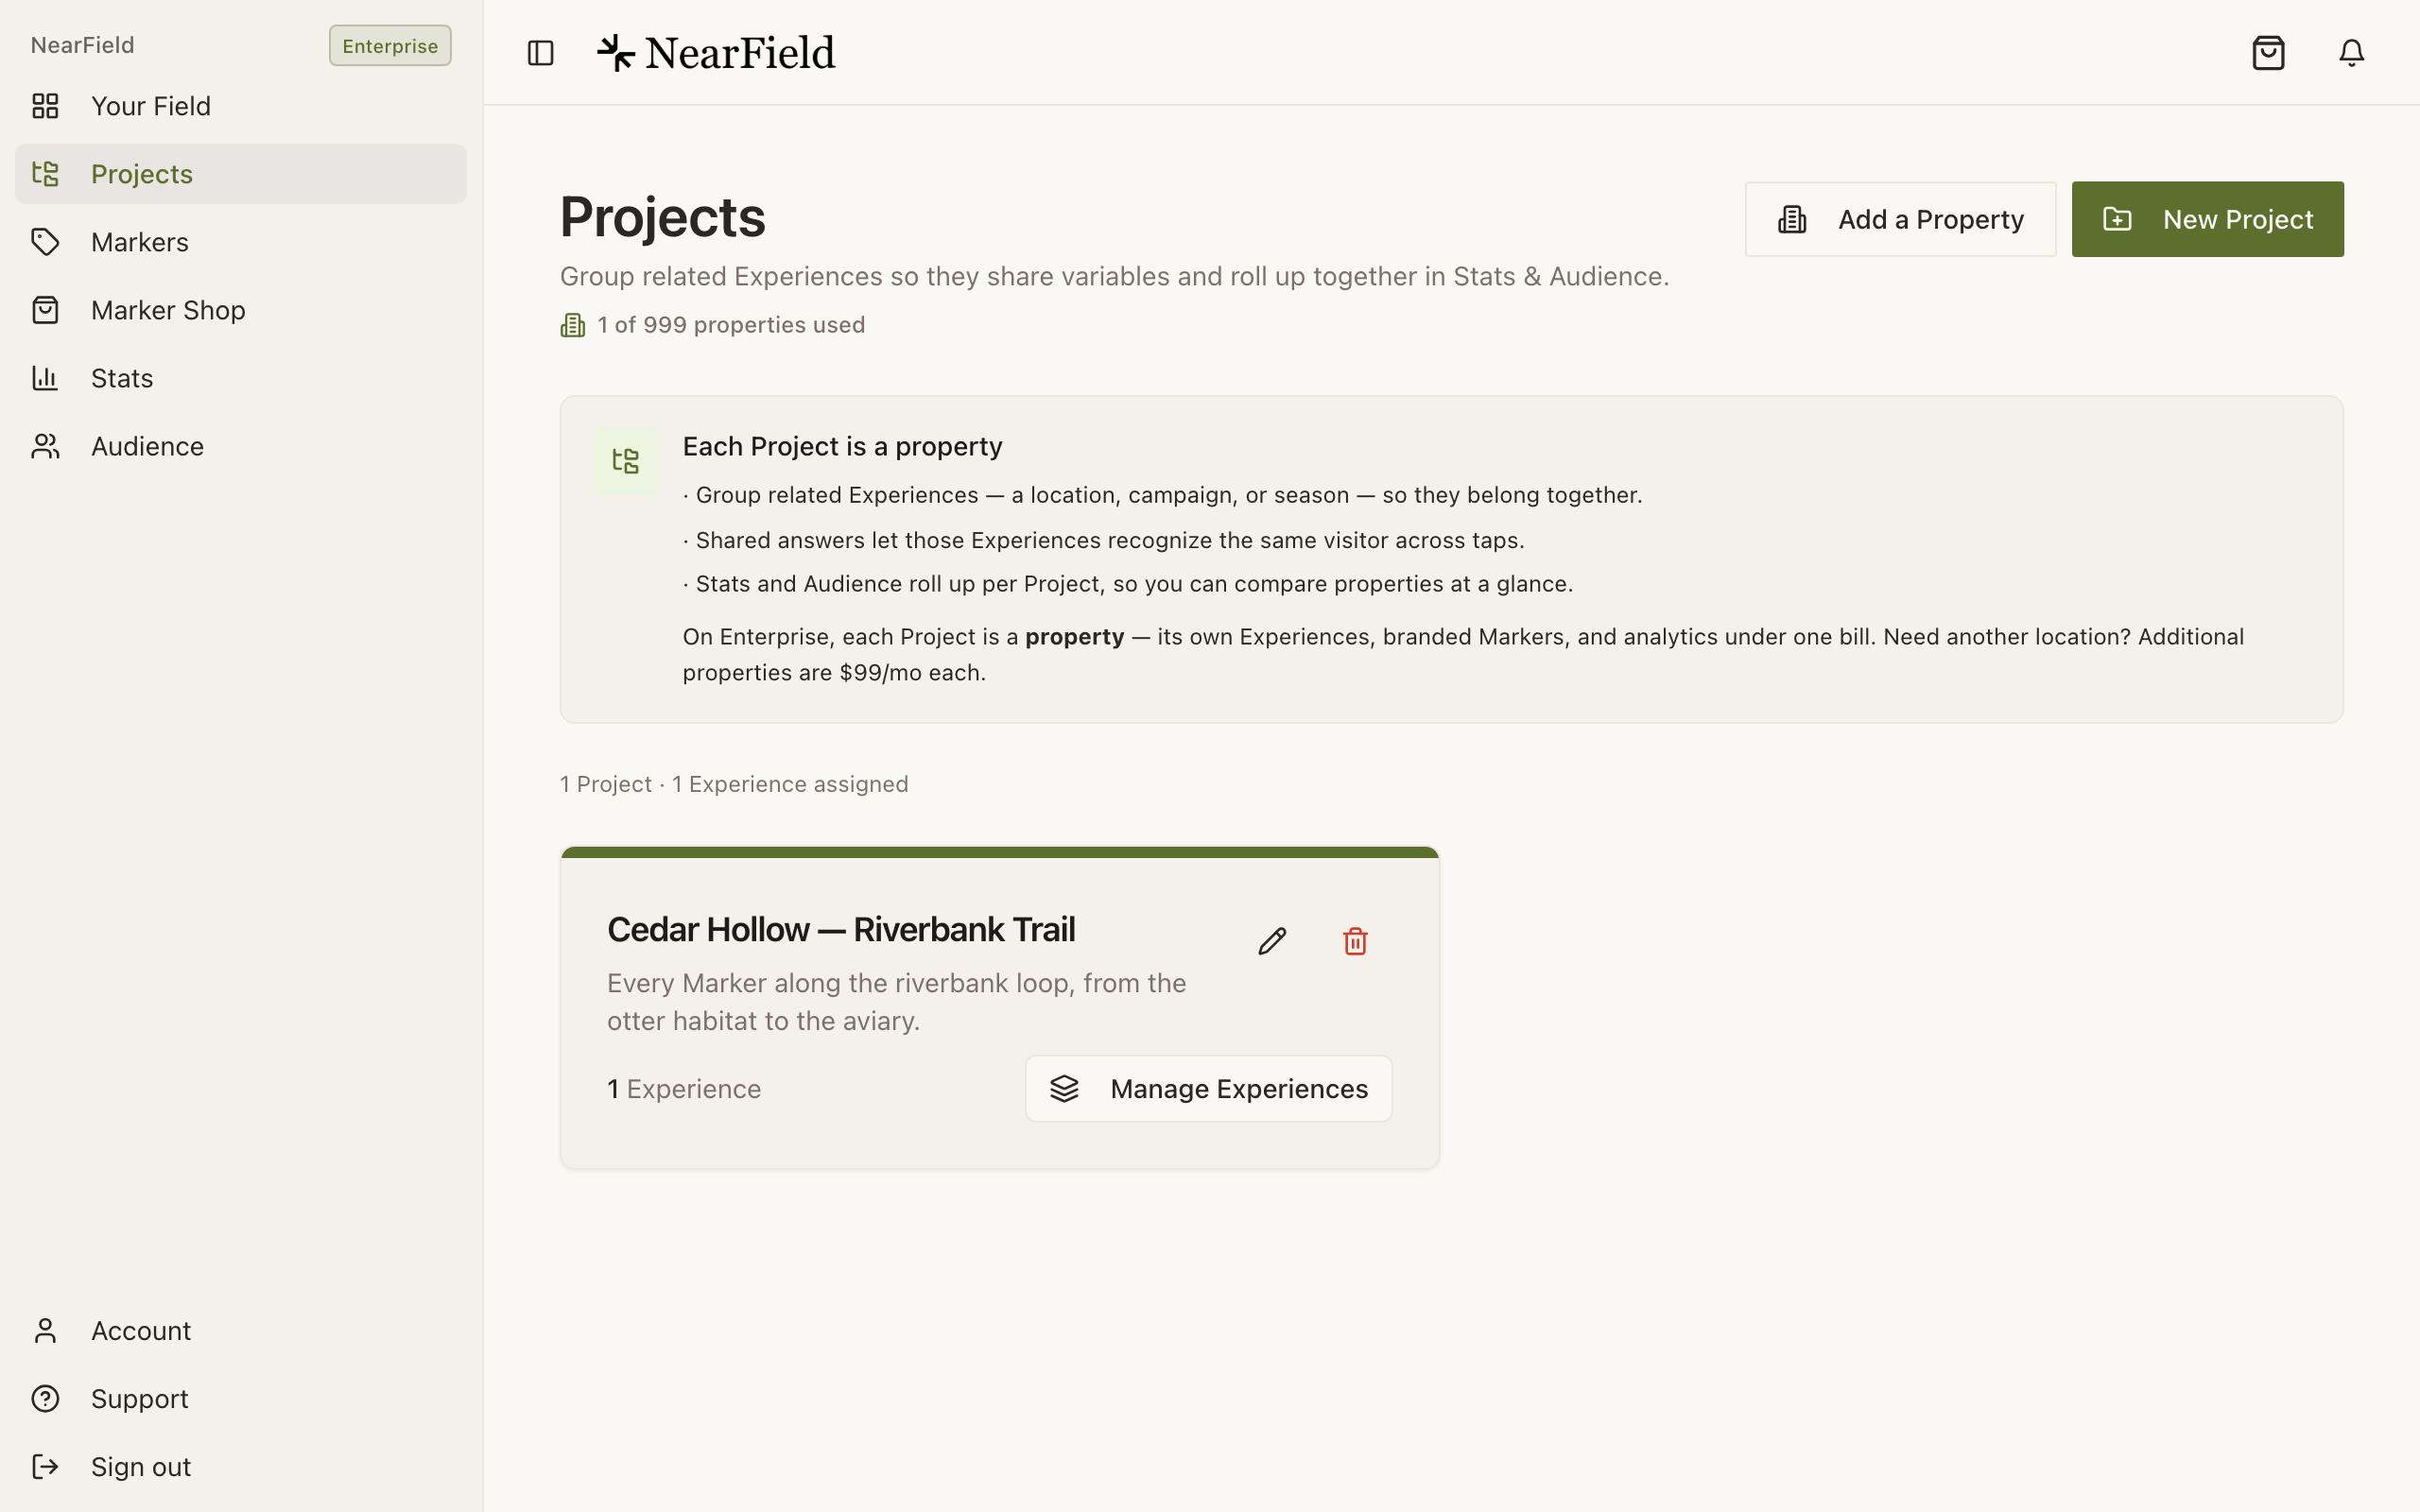Click the riverbank loop project description
This screenshot has height=1512, width=2420.
tap(896, 1002)
